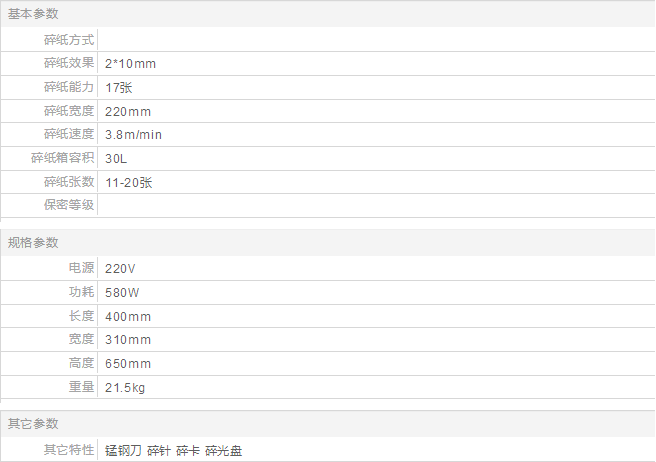The width and height of the screenshot is (656, 462).
Task: Select the 锰钢刀 碎针 碎卡 碎光盘 text
Action: click(174, 451)
